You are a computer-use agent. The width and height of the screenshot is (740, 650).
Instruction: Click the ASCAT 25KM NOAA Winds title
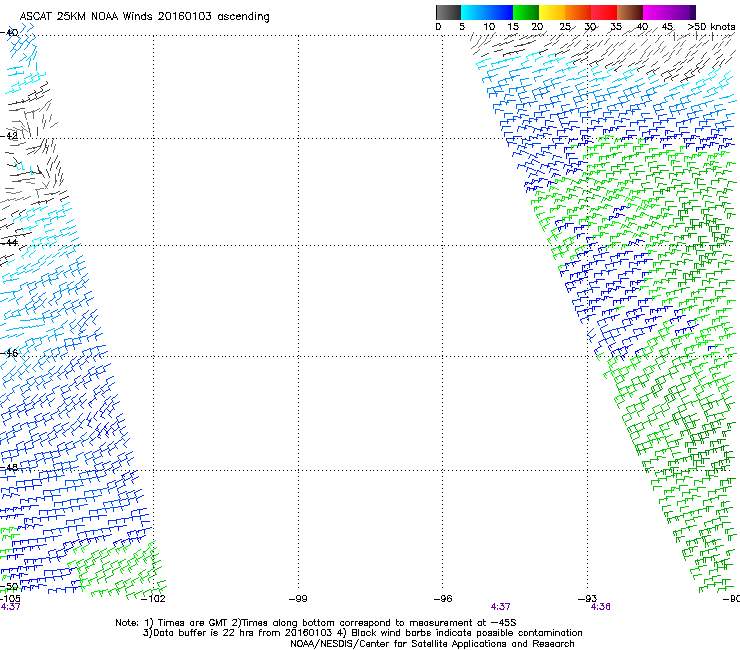144,17
